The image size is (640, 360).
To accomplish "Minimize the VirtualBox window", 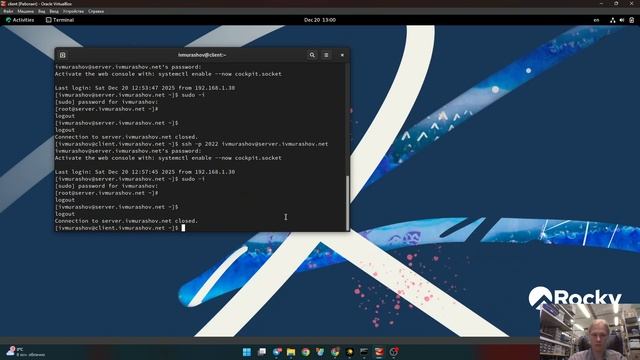I will pyautogui.click(x=601, y=3).
